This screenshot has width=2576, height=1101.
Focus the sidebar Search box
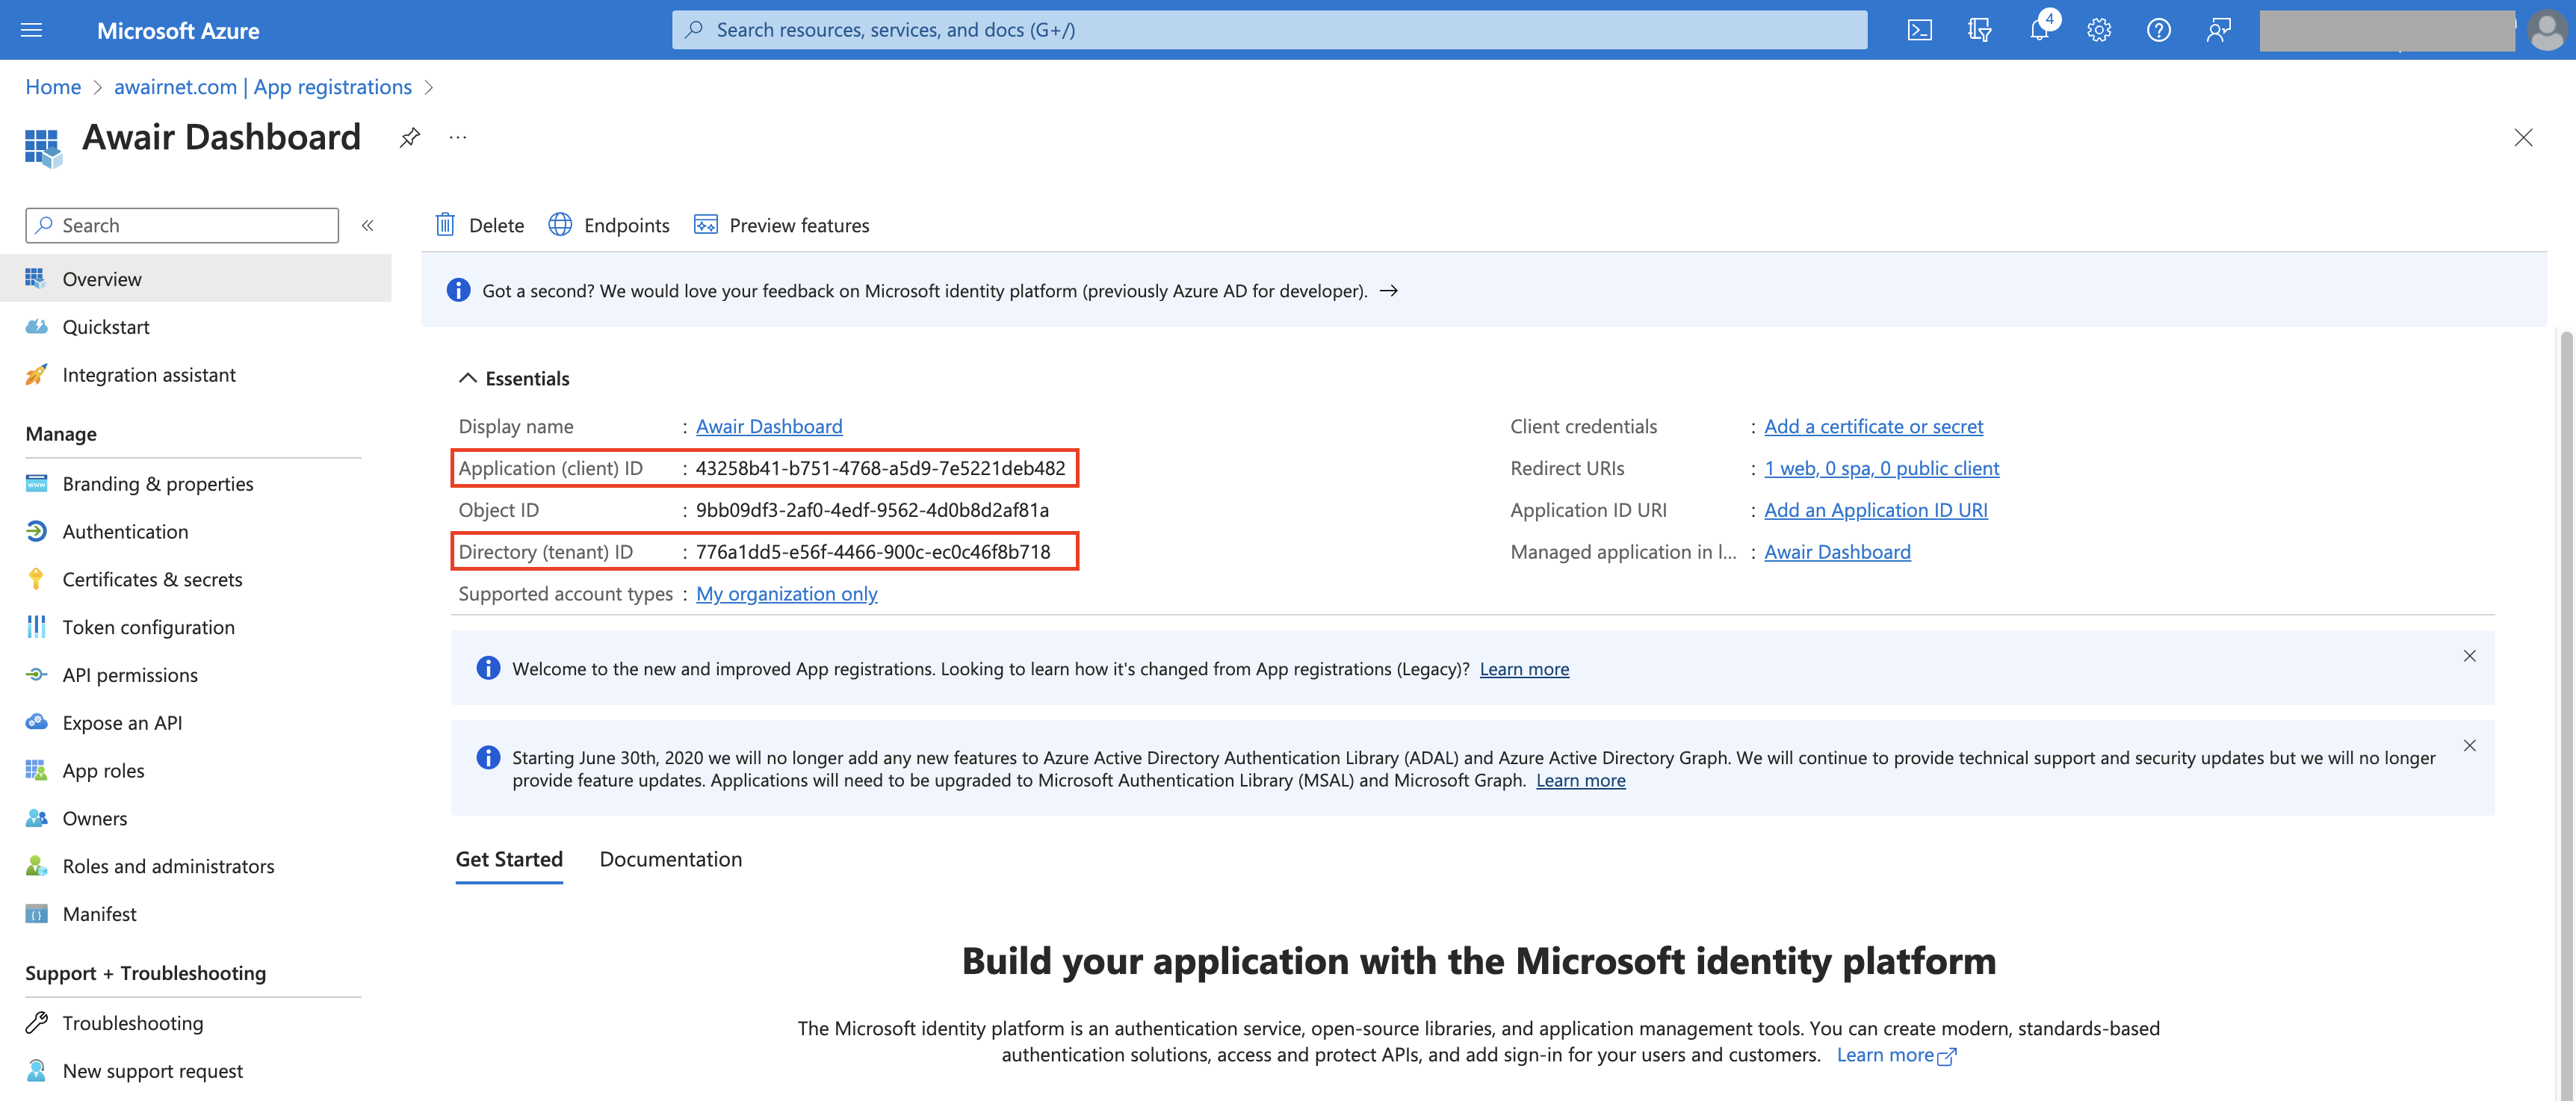coord(182,225)
